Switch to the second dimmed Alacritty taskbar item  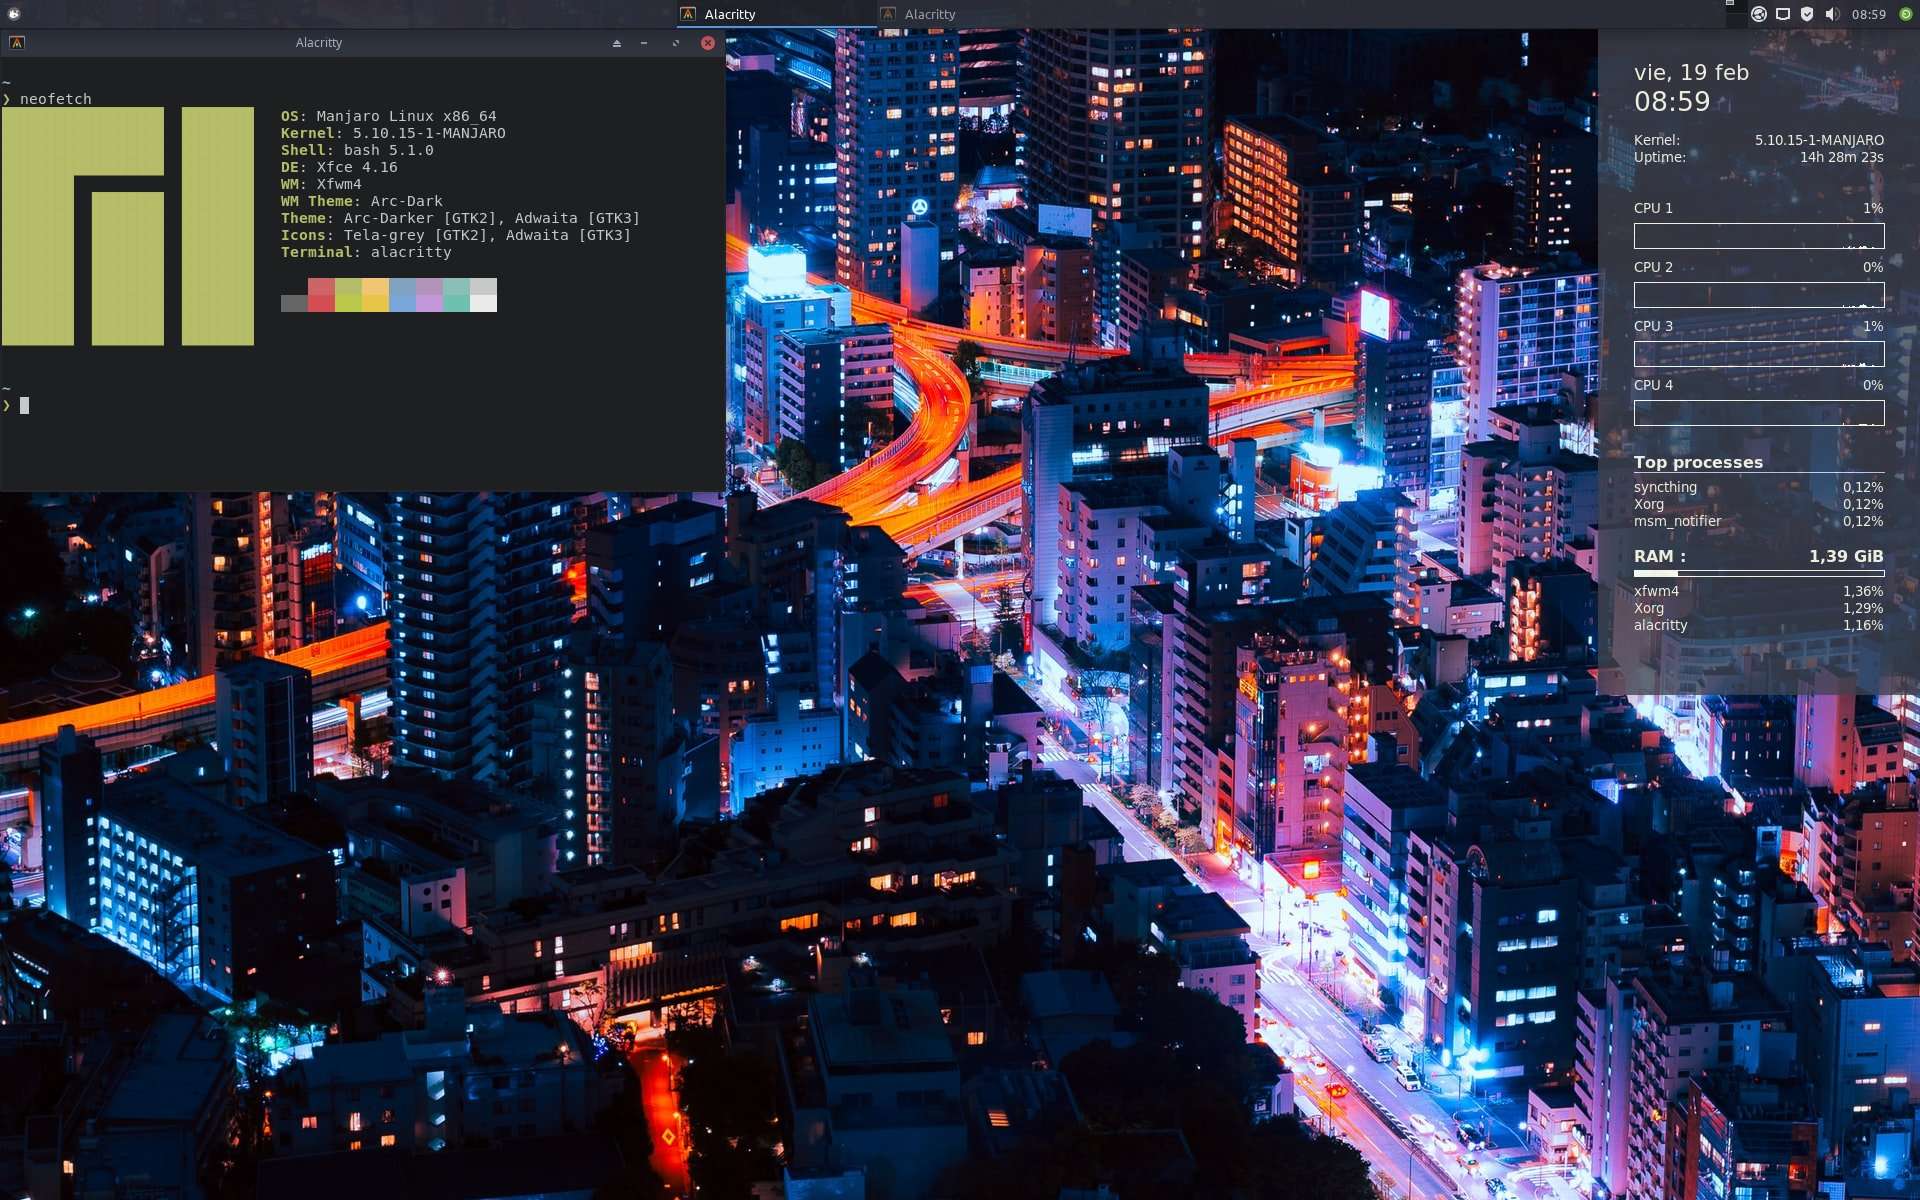coord(930,14)
